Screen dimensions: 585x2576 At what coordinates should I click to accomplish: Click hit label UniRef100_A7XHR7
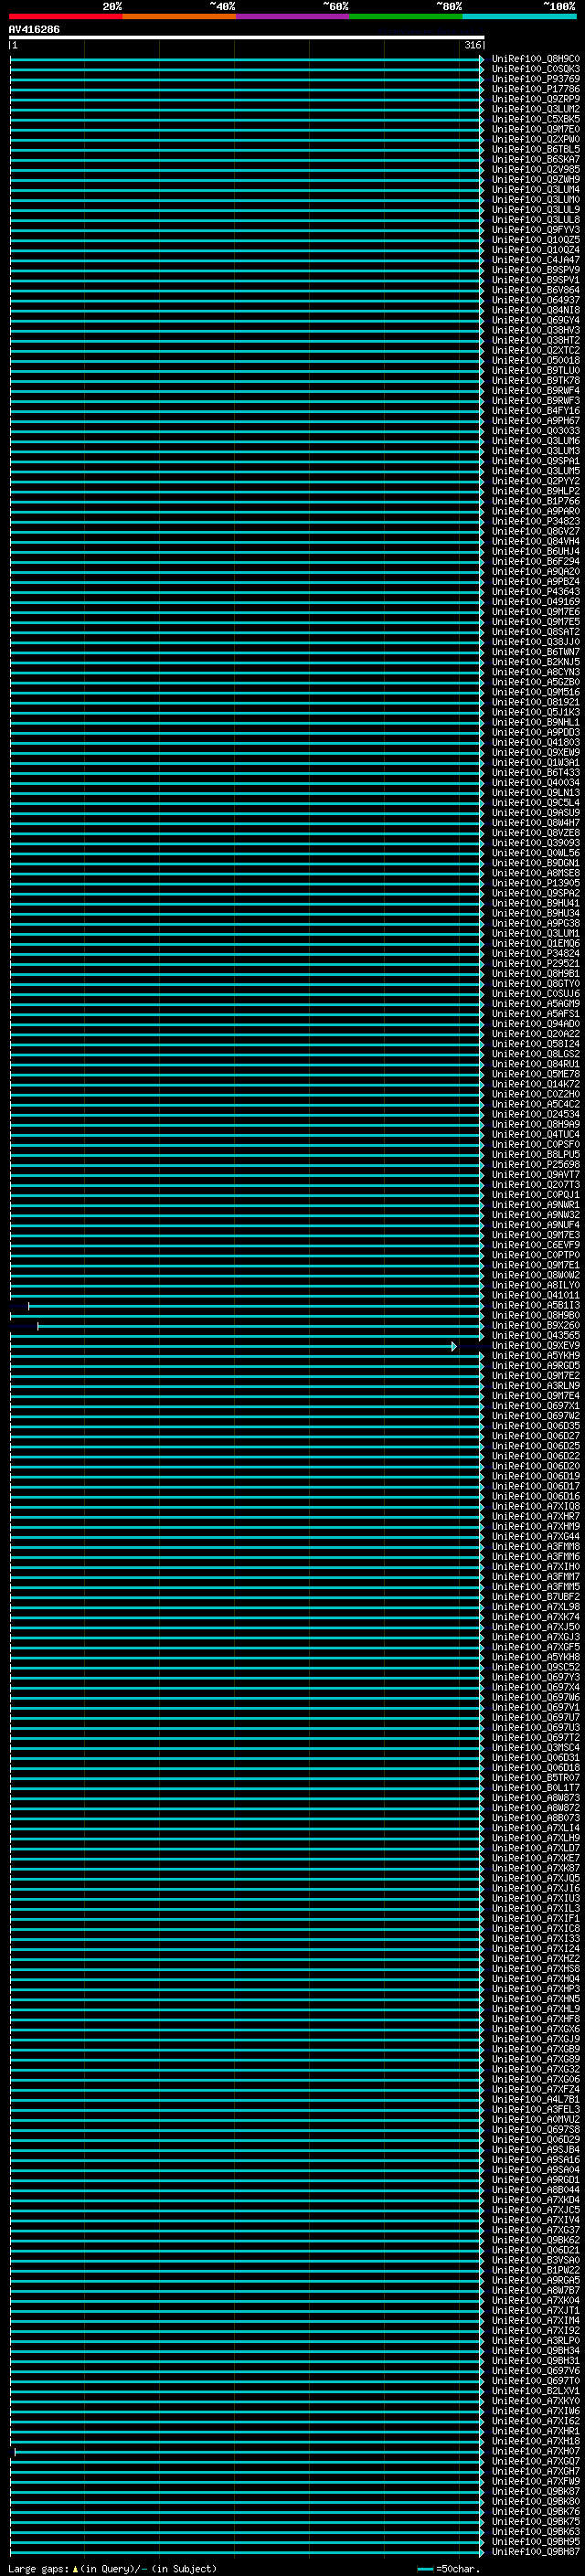pos(536,1516)
